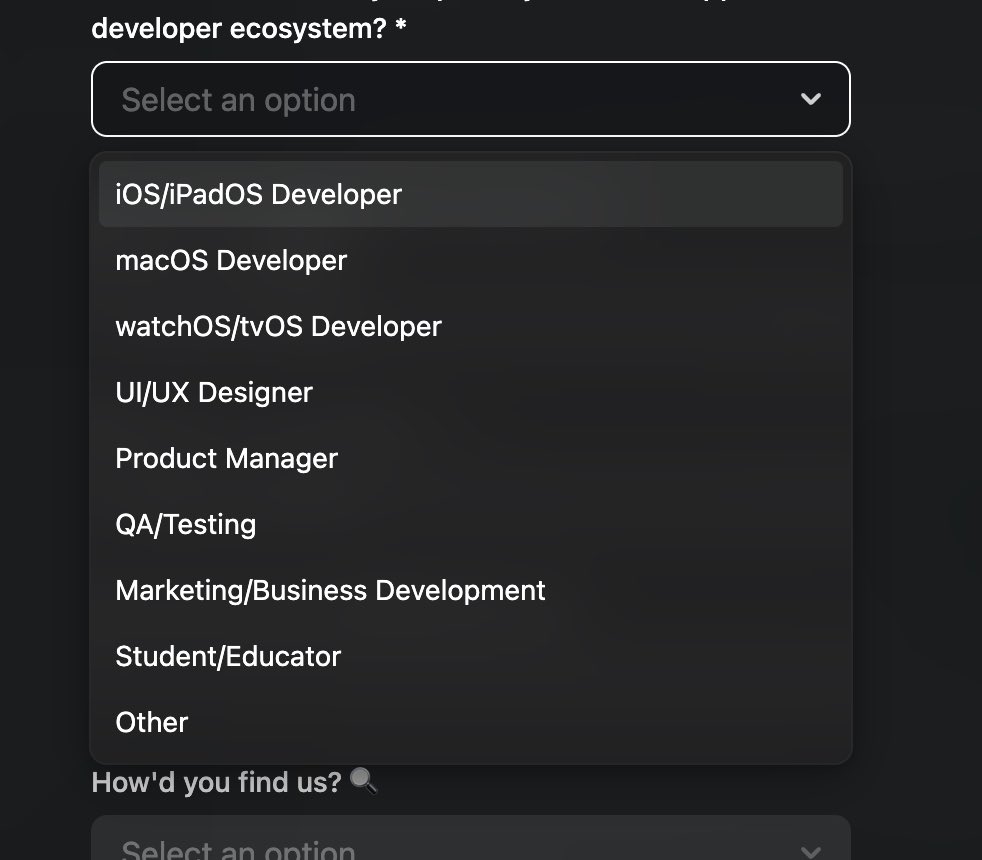Image resolution: width=982 pixels, height=860 pixels.
Task: Choose iOS/iPadOS Developer option
Action: click(470, 194)
